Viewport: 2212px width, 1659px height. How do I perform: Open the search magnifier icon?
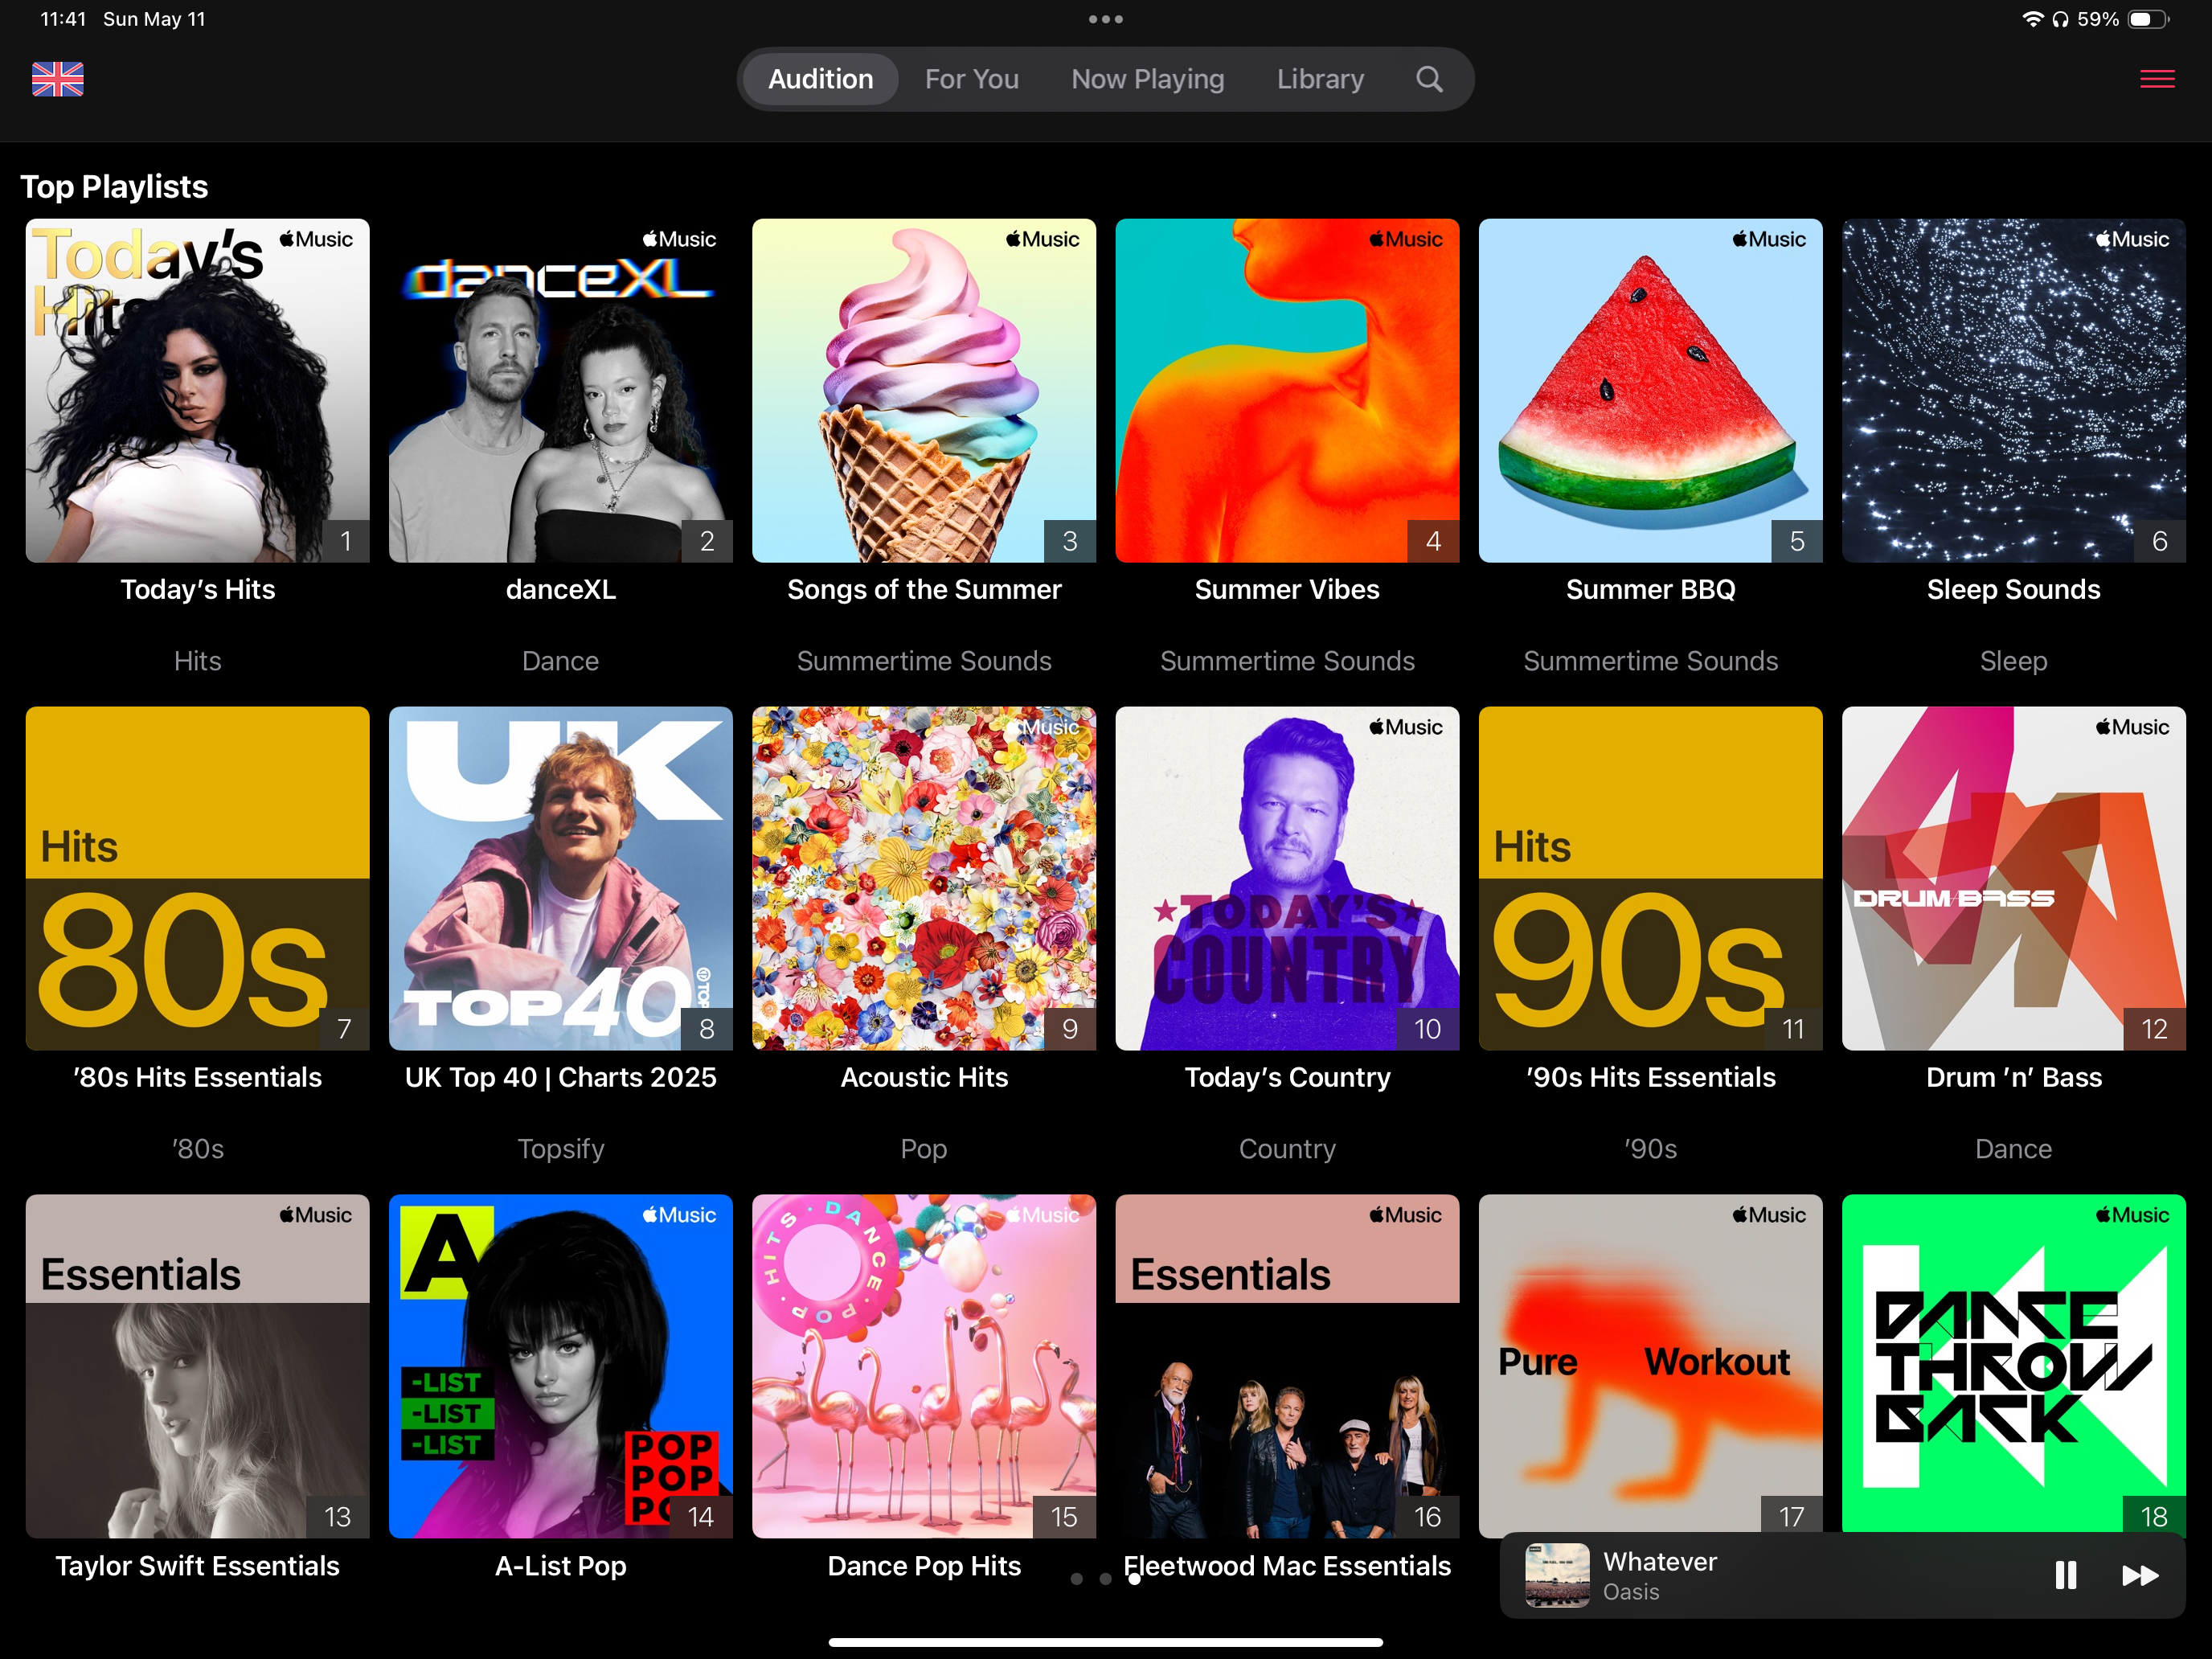pyautogui.click(x=1429, y=79)
